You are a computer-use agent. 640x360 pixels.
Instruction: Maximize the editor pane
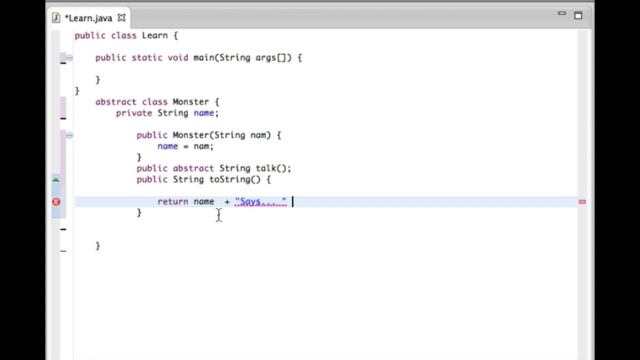point(578,16)
